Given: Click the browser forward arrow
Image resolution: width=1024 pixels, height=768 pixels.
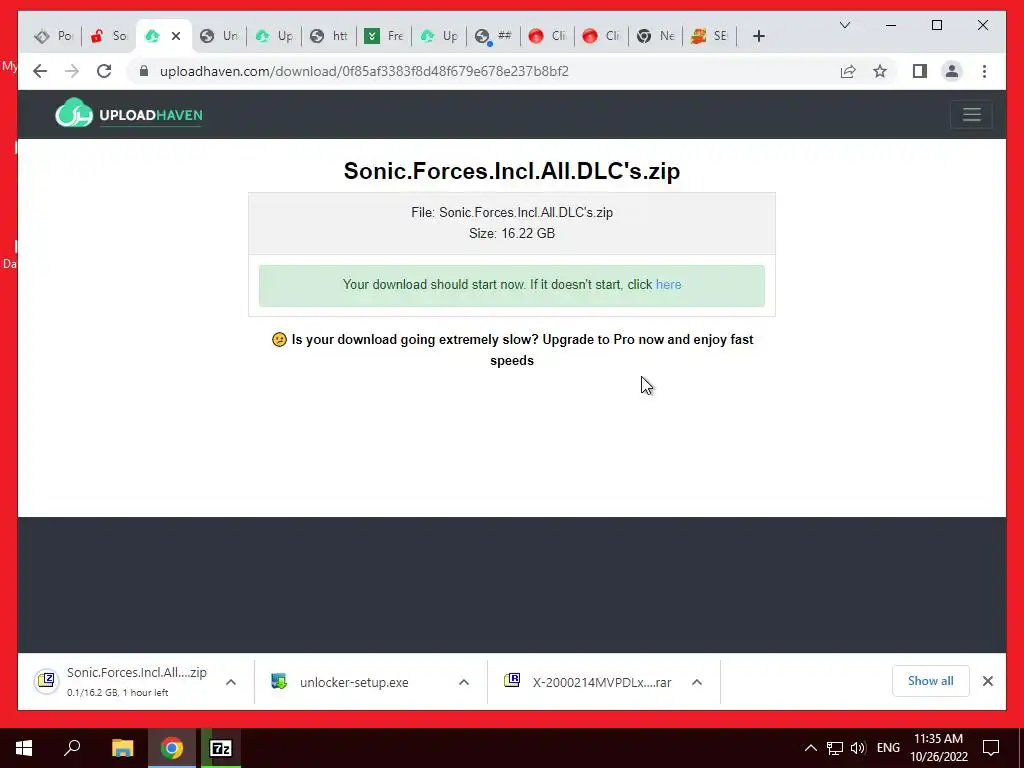Looking at the screenshot, I should [72, 71].
